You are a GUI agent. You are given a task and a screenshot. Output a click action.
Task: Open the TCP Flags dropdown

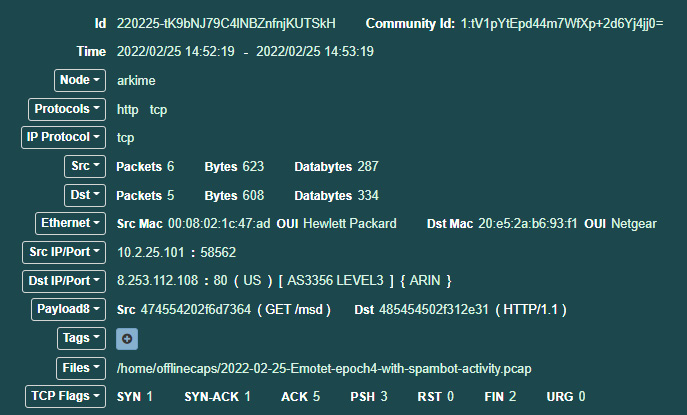click(65, 397)
